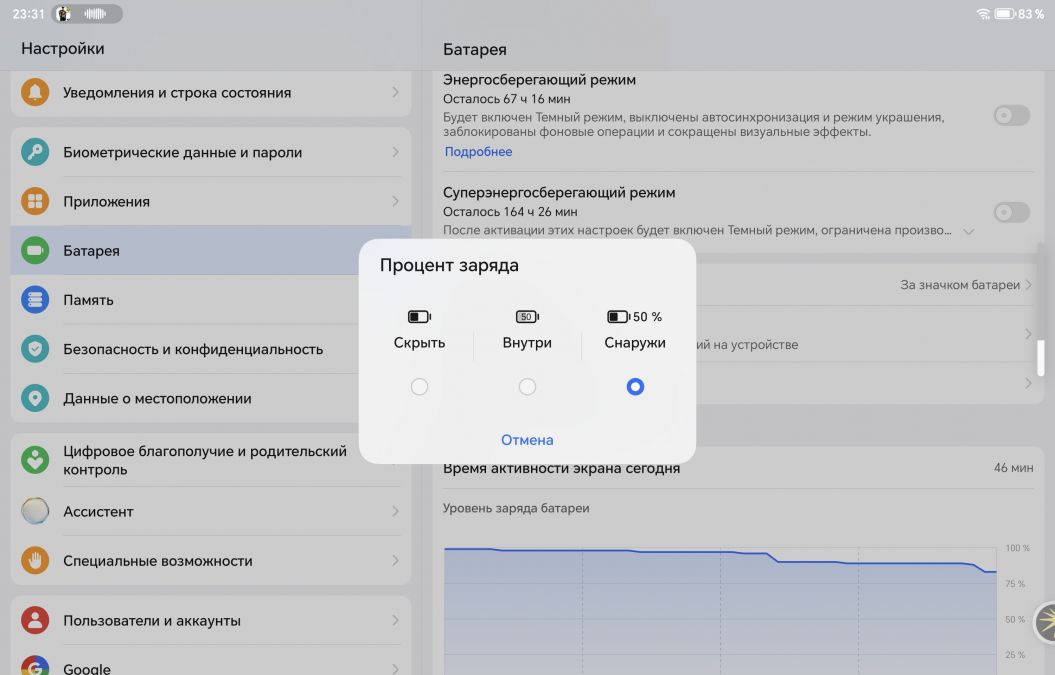Click the orange bell Уведомления icon
Viewport: 1055px width, 675px height.
35,92
